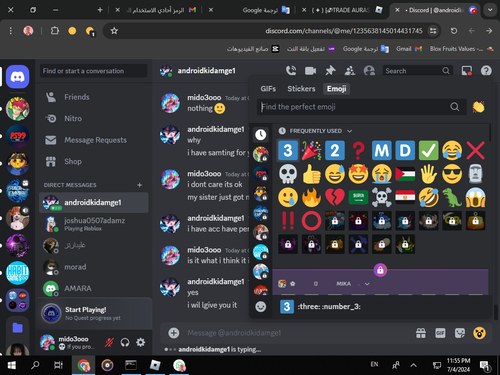The image size is (500, 375).
Task: Open DM with AMARA
Action: click(x=94, y=288)
